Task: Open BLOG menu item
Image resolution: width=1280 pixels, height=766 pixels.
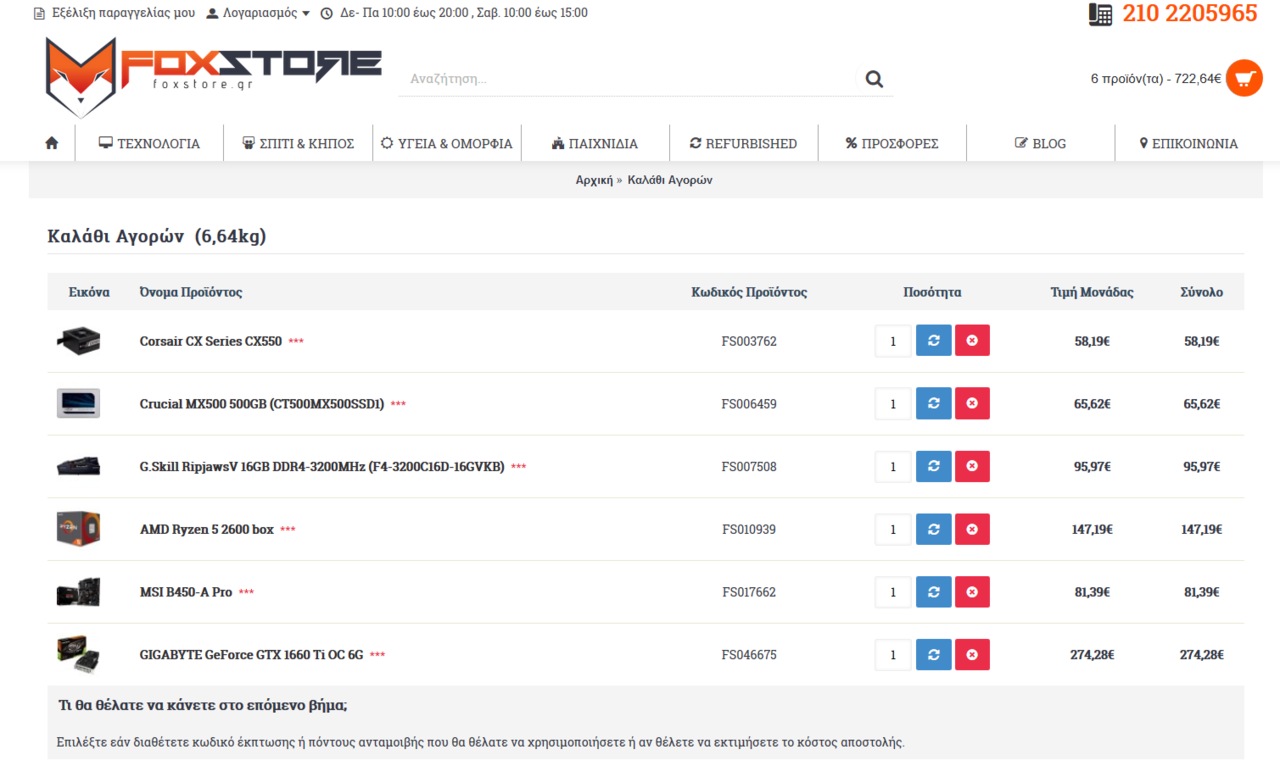Action: [1040, 143]
